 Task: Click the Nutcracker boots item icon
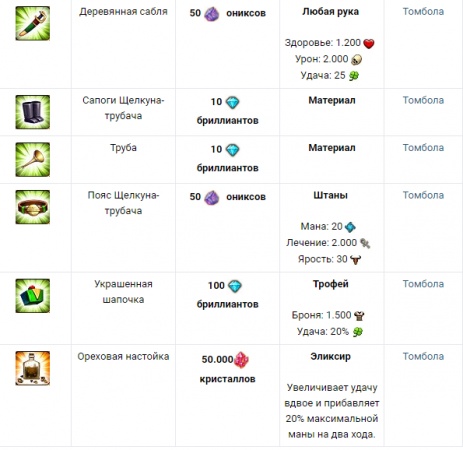coord(33,112)
